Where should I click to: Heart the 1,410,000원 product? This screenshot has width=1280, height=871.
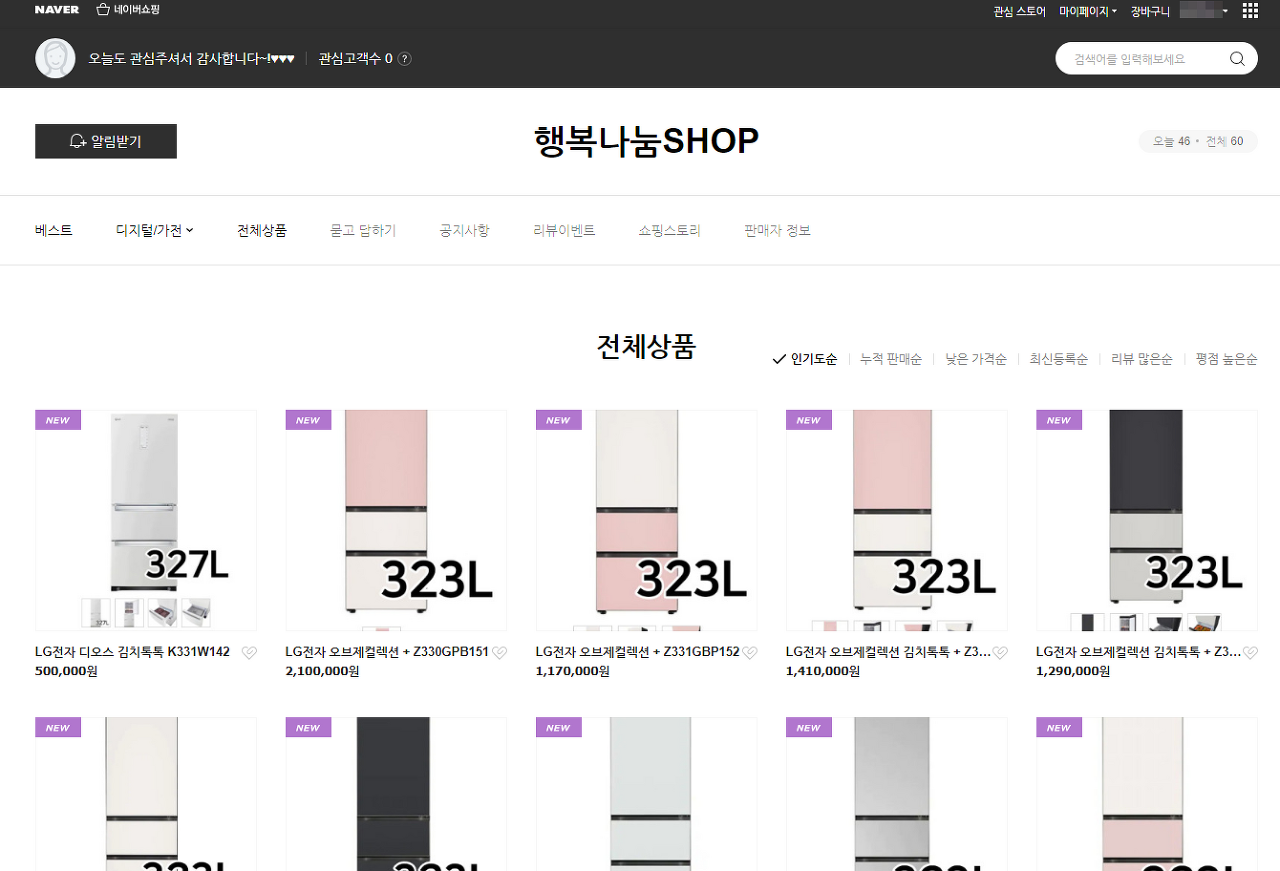click(x=999, y=653)
